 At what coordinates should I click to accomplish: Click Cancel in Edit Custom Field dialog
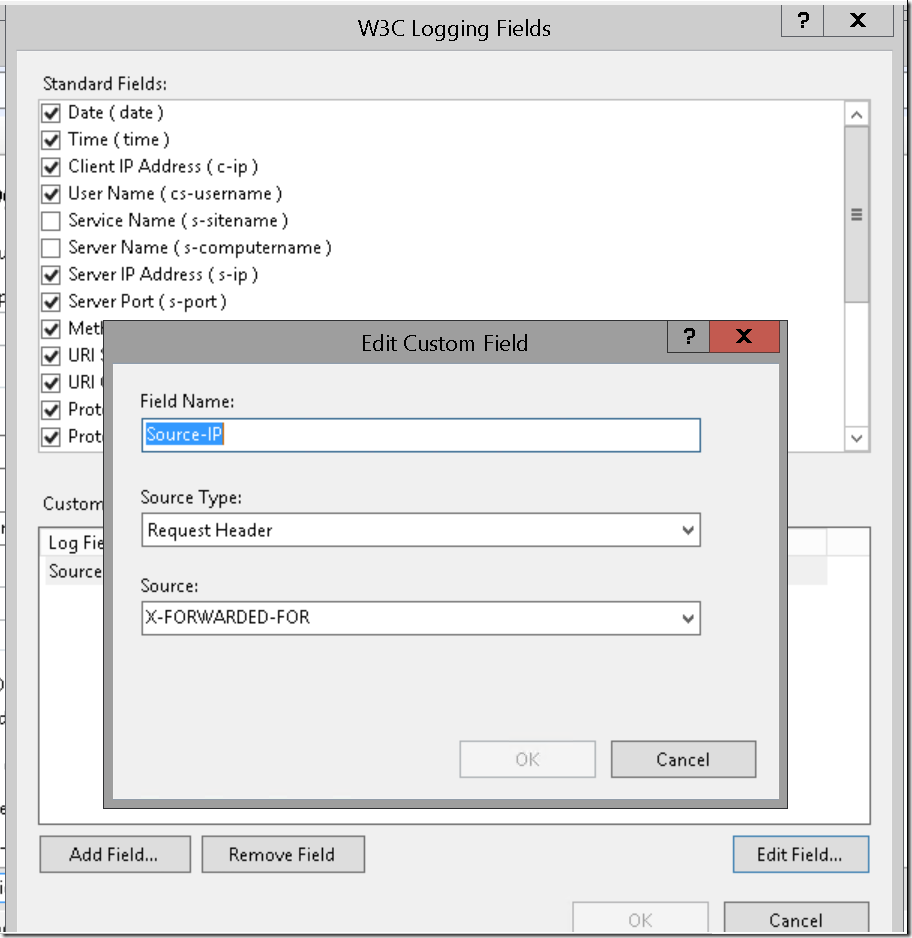point(683,759)
